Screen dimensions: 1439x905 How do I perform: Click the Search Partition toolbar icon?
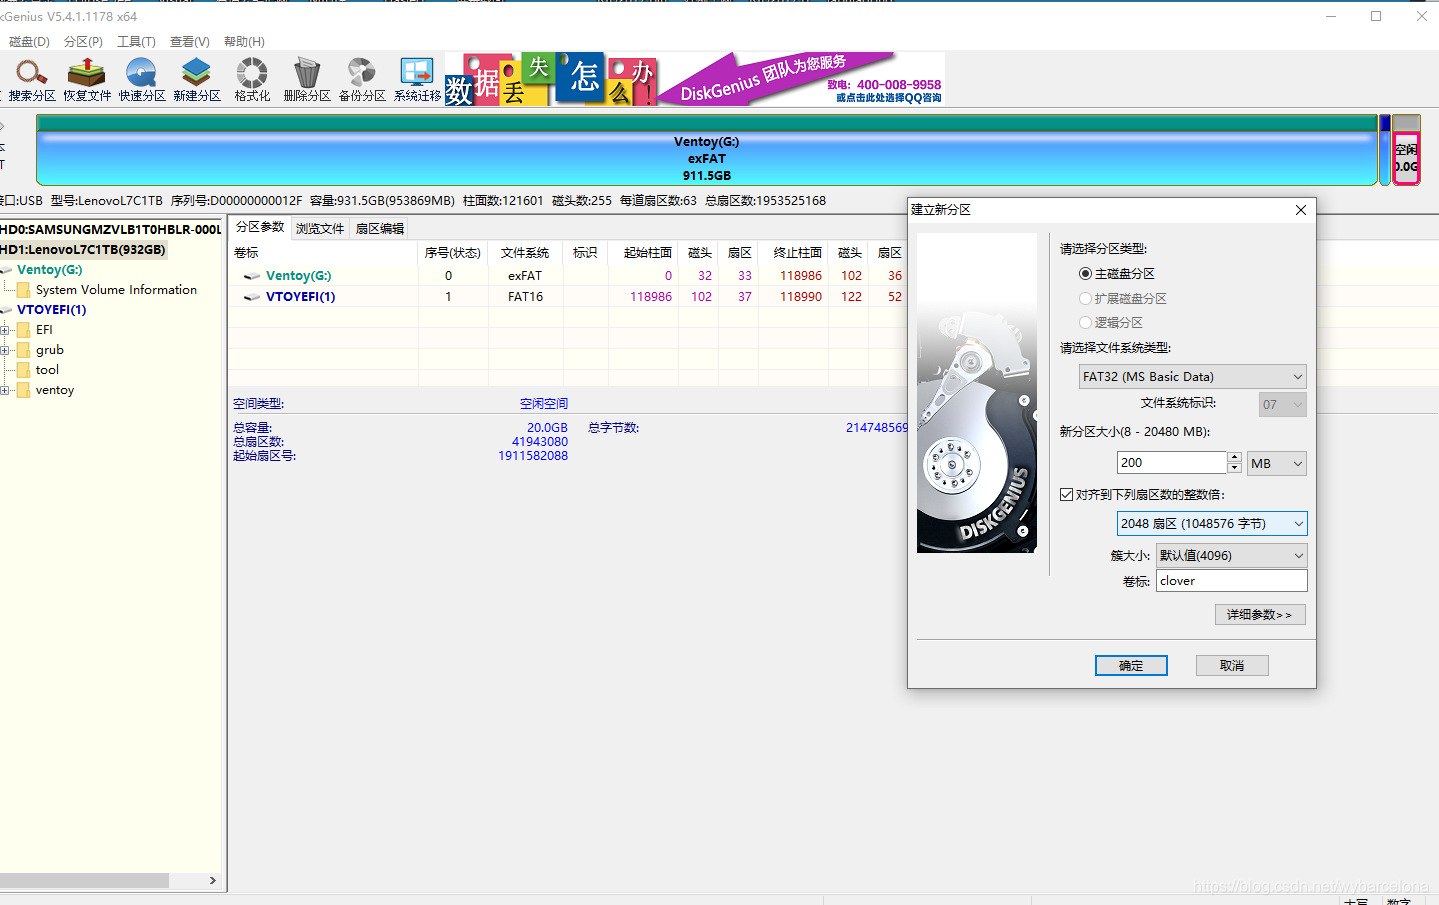click(x=31, y=79)
